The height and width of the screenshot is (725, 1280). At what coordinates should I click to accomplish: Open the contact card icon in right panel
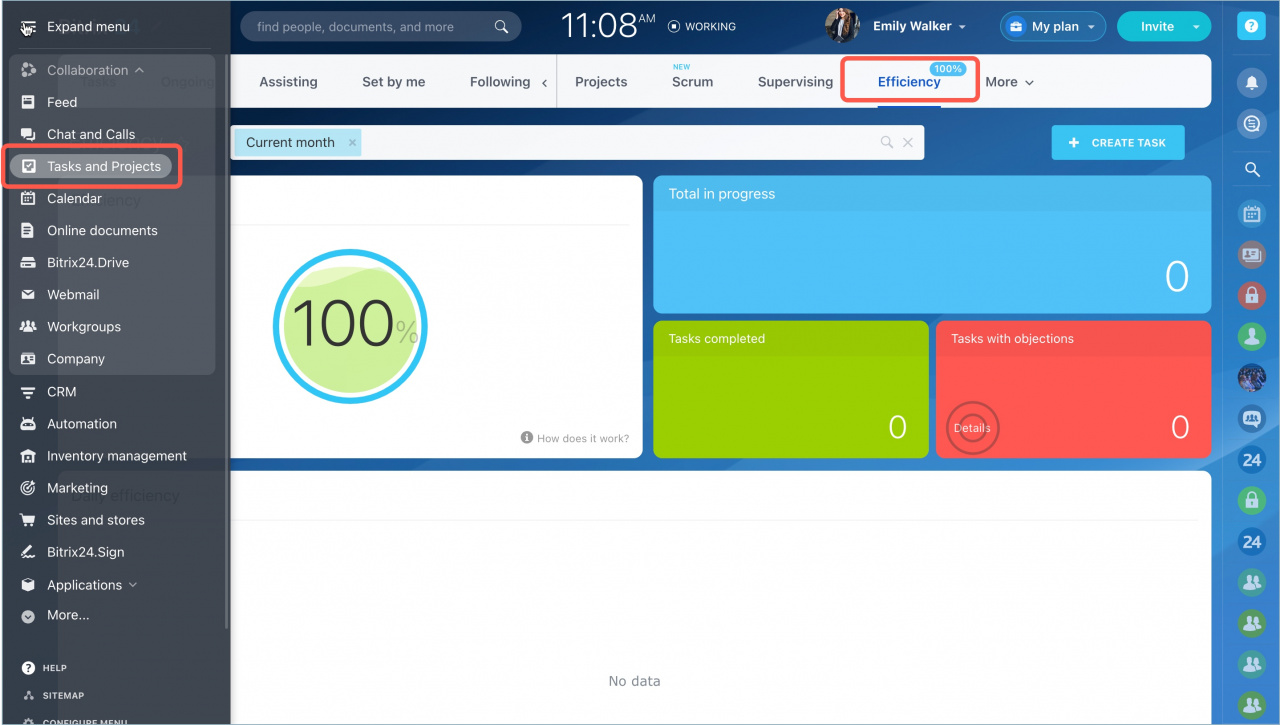coord(1252,254)
